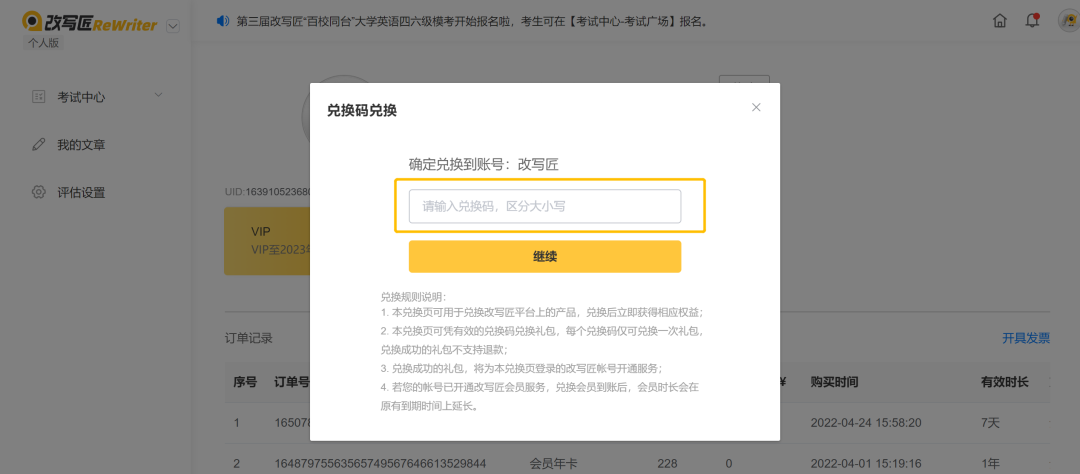Click the 7天 duration cell
The width and height of the screenshot is (1080, 474).
coord(990,422)
